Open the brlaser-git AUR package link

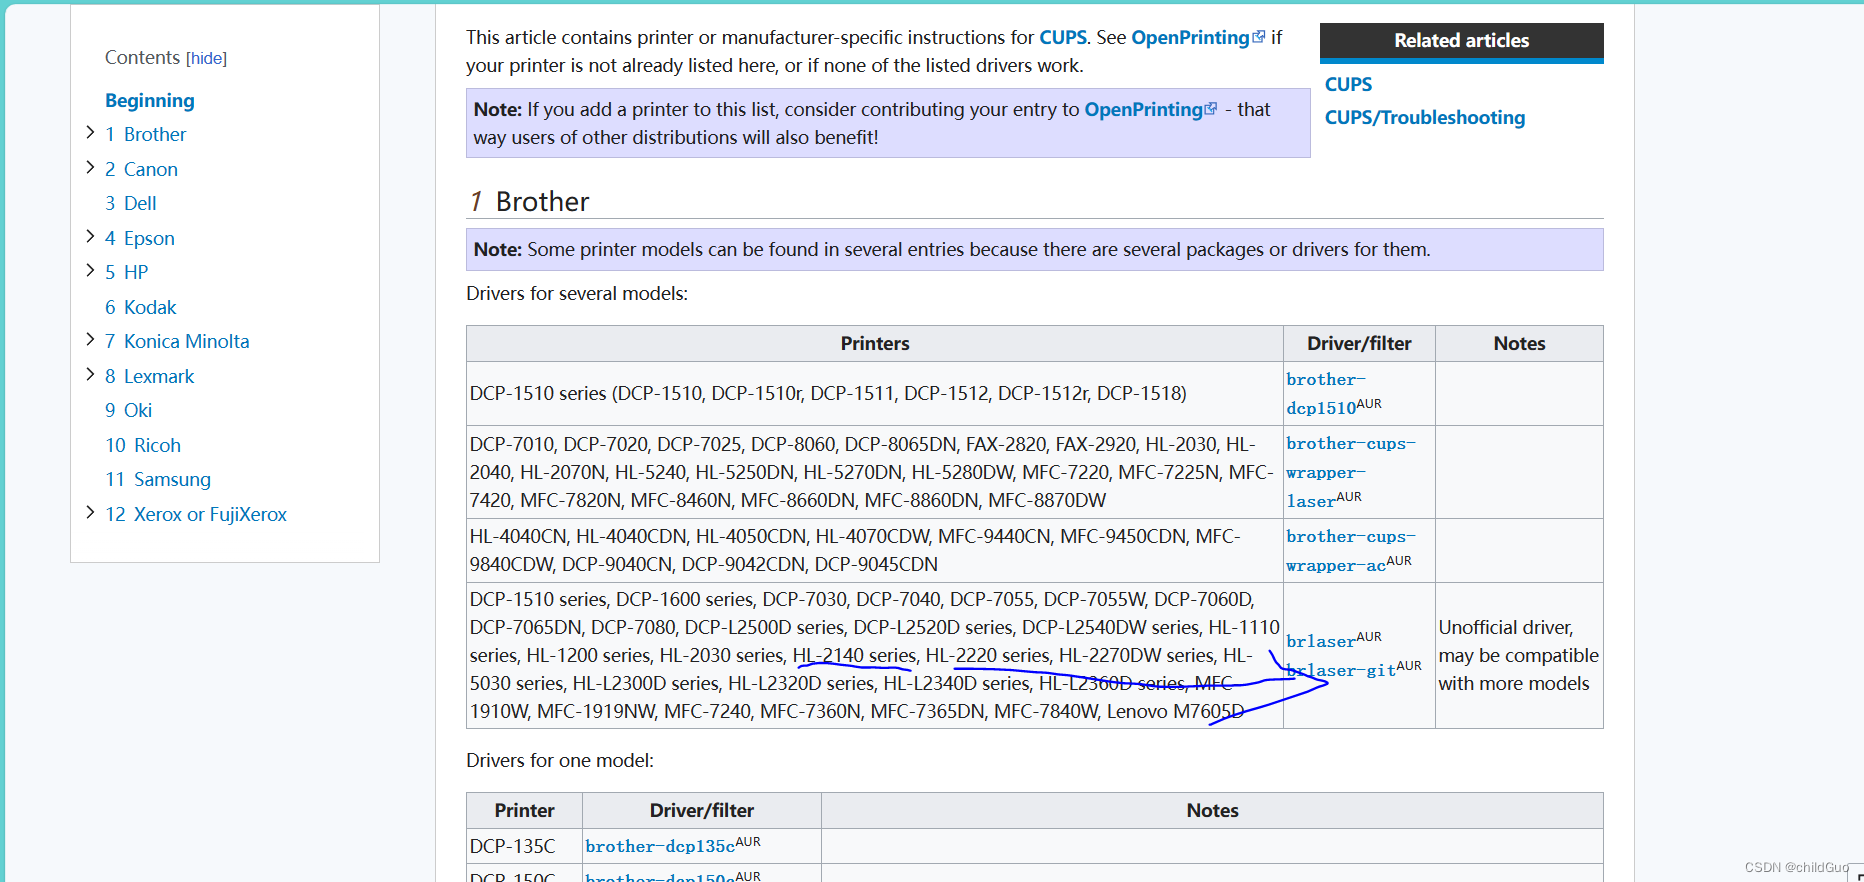pyautogui.click(x=1341, y=670)
